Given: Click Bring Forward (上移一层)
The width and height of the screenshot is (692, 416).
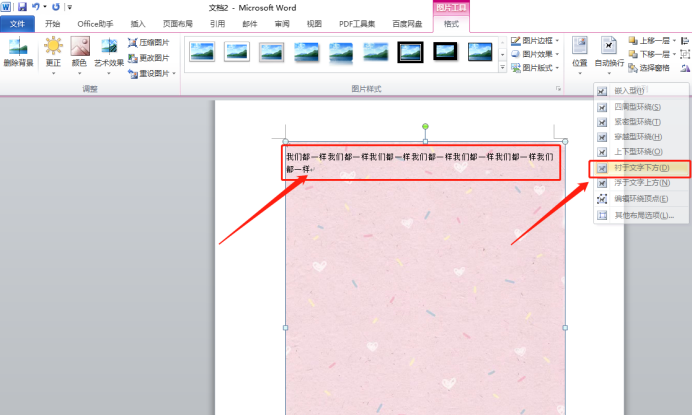Looking at the screenshot, I should [x=649, y=41].
